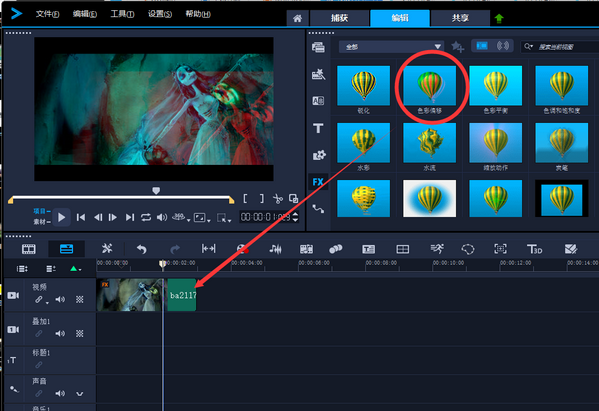Screen dimensions: 599x411
Task: Step to previous frame
Action: pos(98,217)
